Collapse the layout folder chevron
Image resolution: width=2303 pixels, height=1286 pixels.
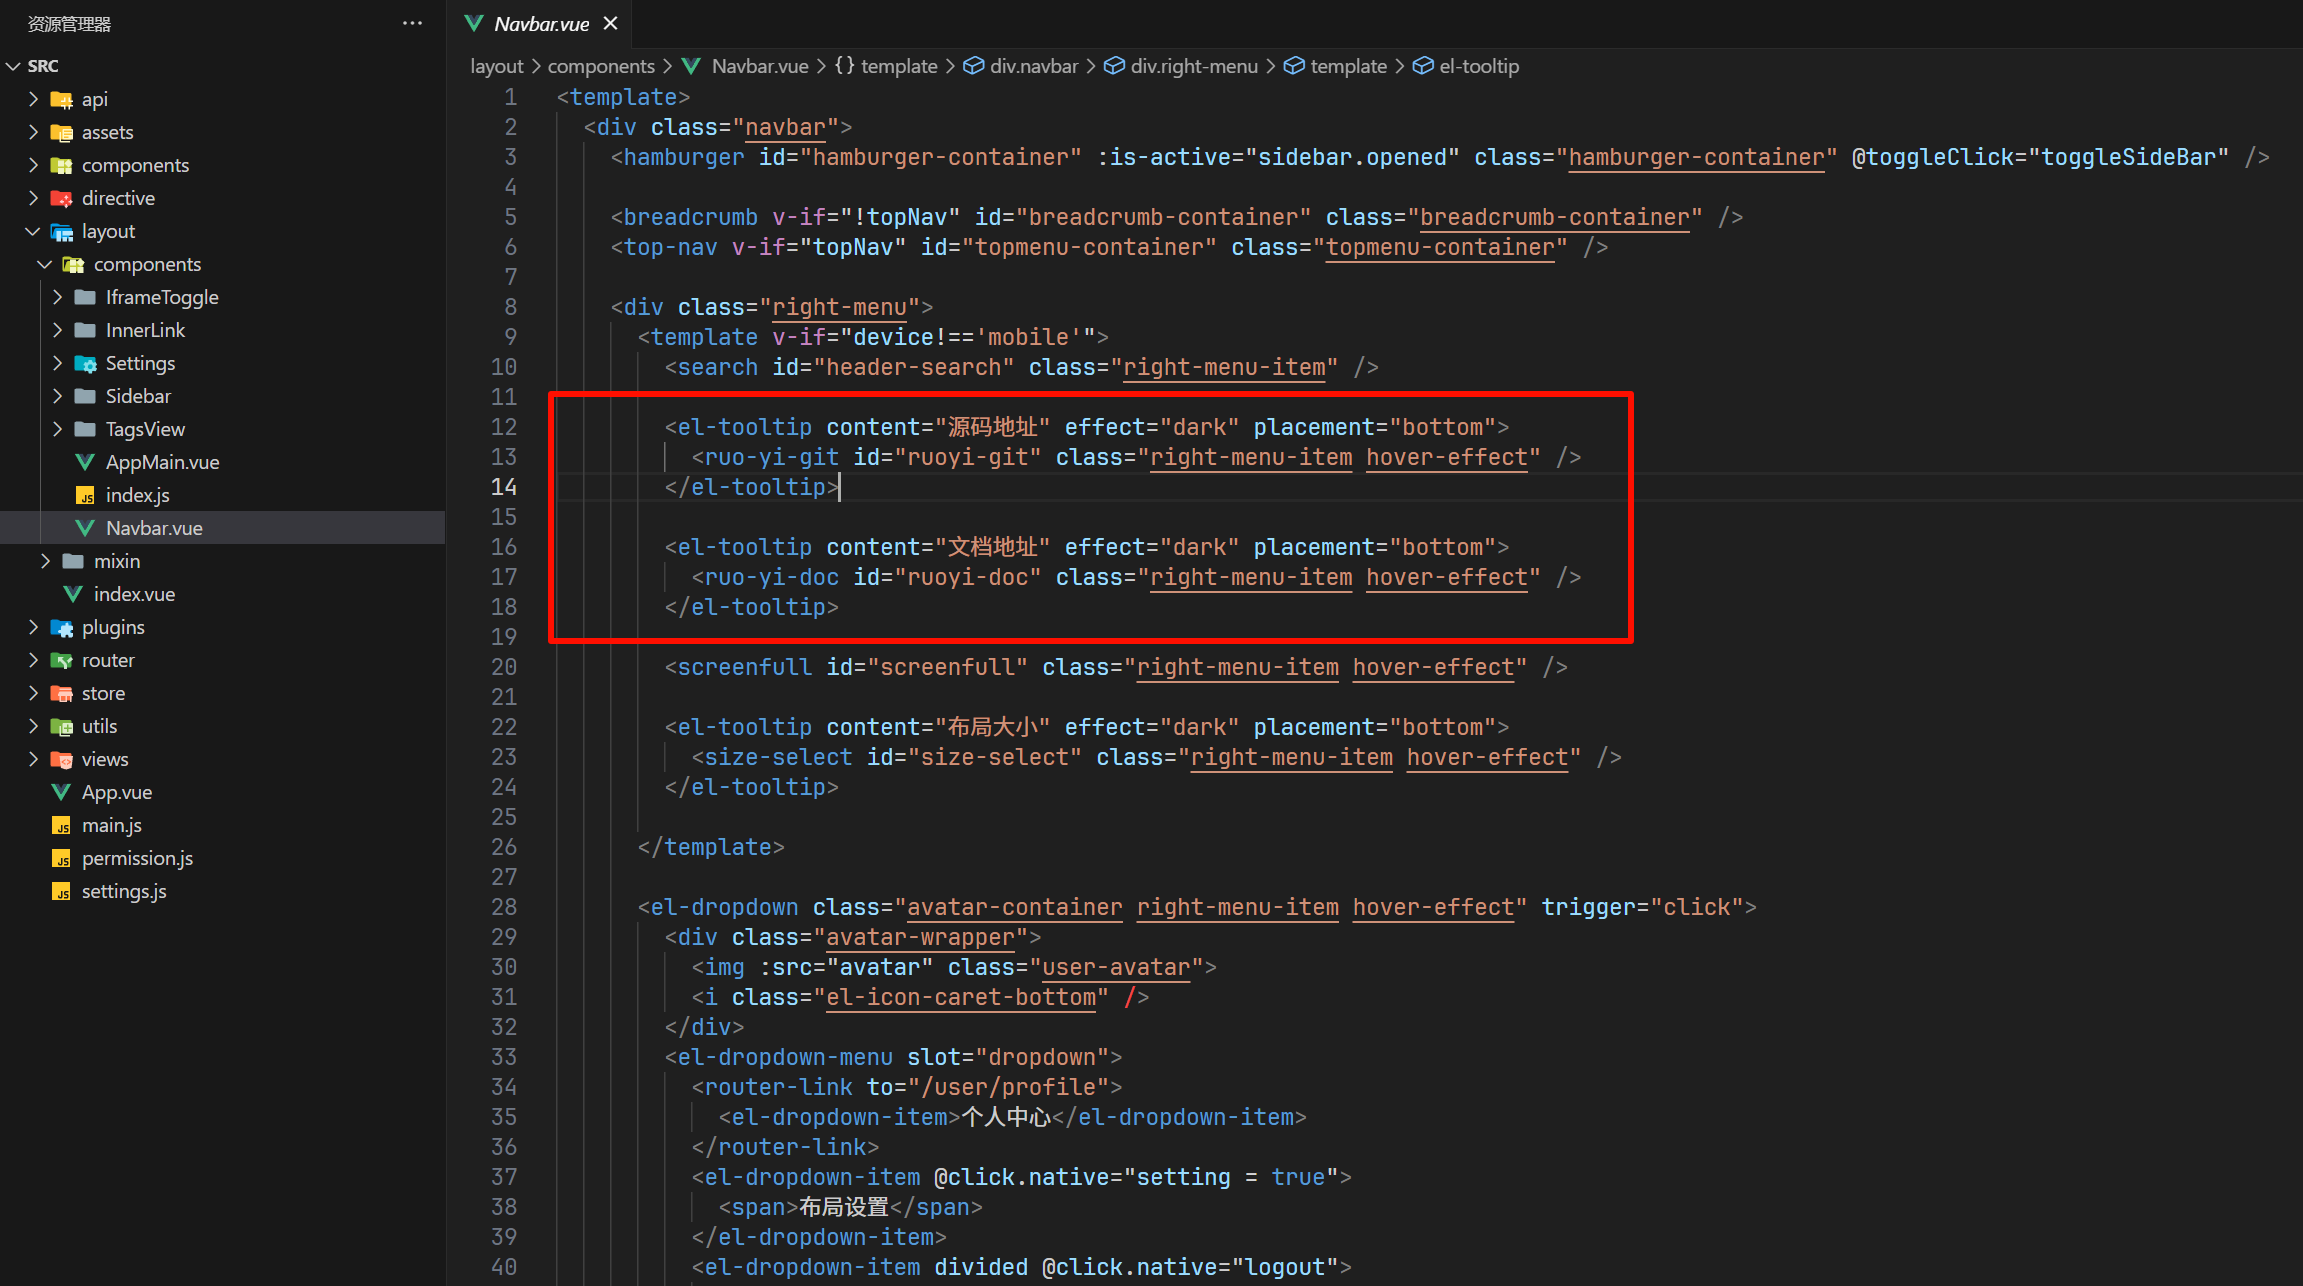33,231
